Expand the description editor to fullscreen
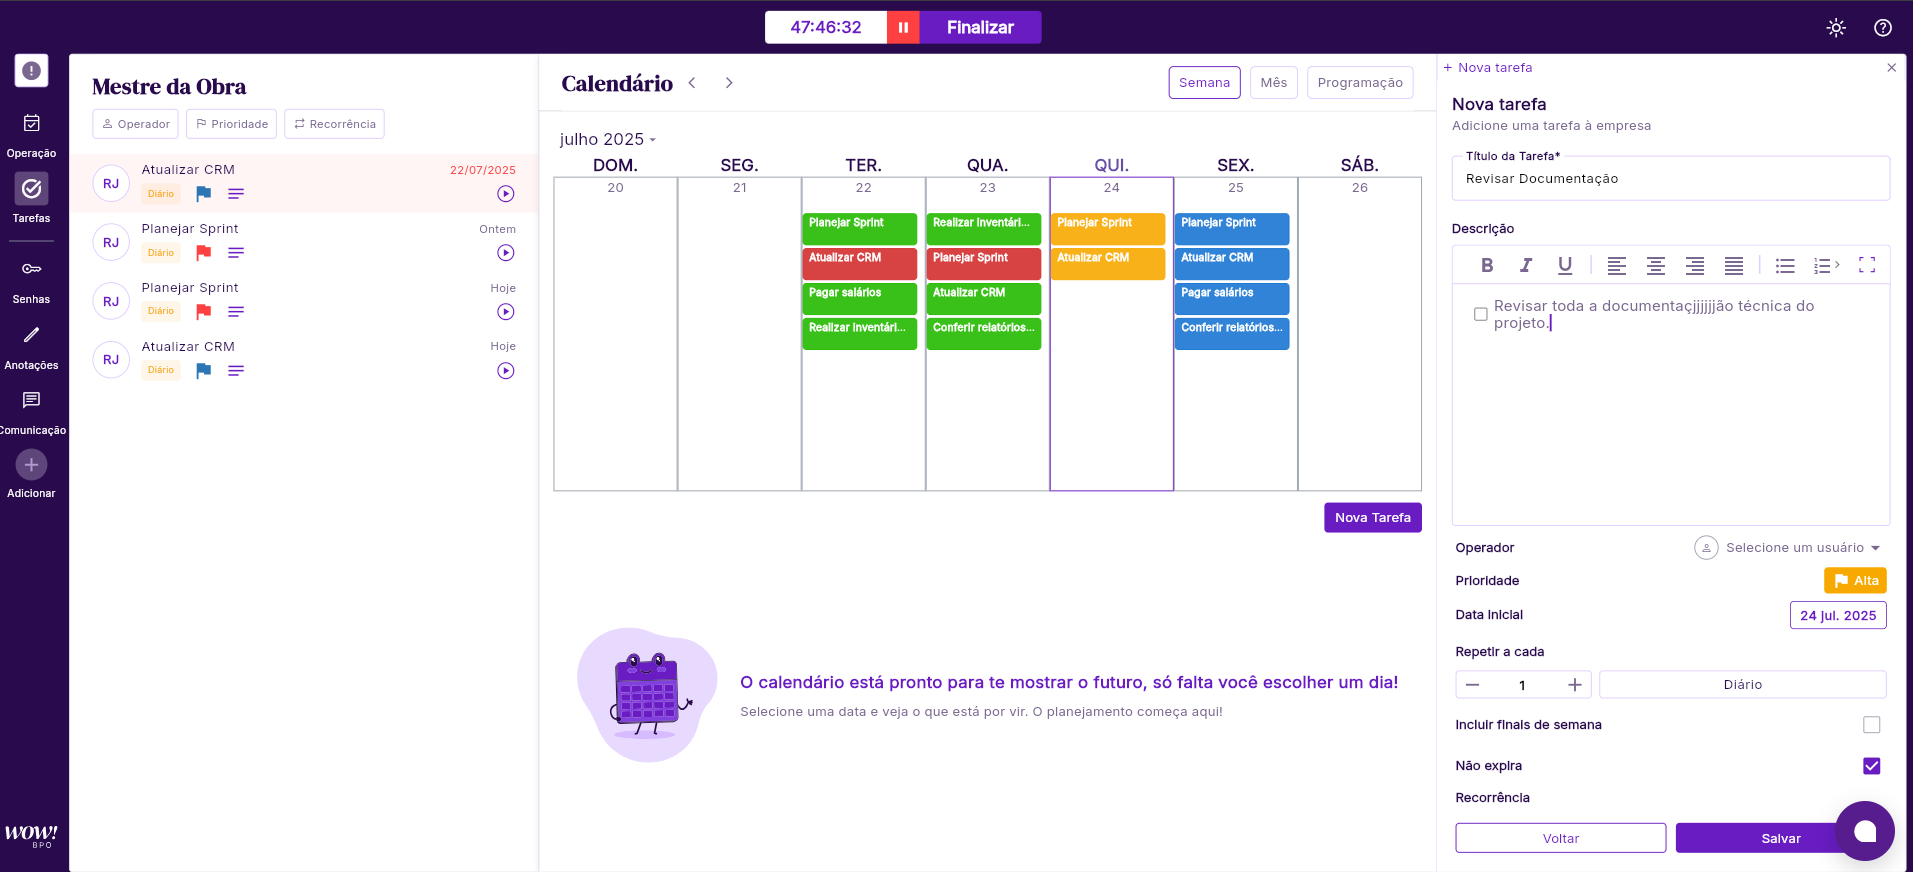Screen dimensions: 1913x872 [x=1866, y=265]
